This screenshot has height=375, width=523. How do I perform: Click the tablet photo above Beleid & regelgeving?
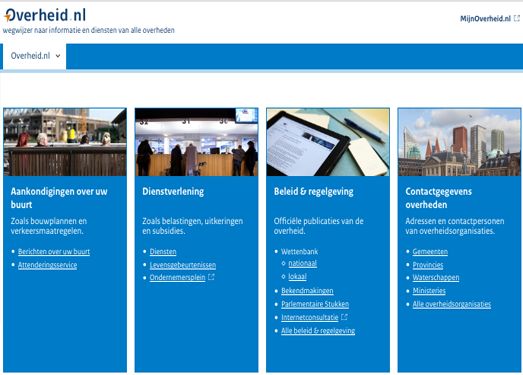(x=328, y=142)
